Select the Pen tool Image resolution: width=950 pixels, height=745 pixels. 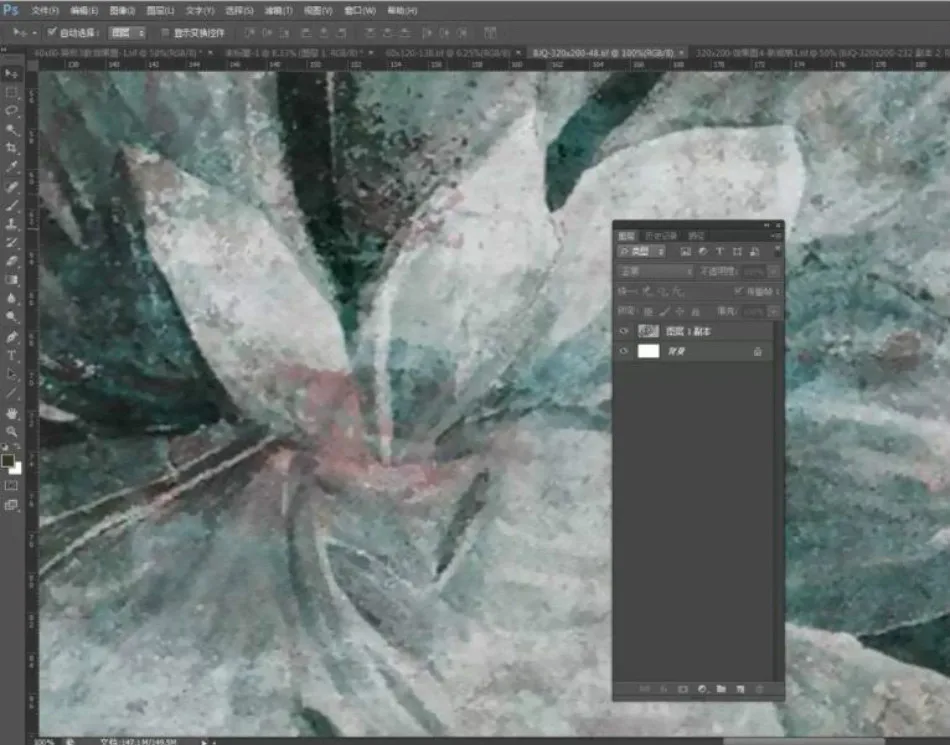click(12, 337)
